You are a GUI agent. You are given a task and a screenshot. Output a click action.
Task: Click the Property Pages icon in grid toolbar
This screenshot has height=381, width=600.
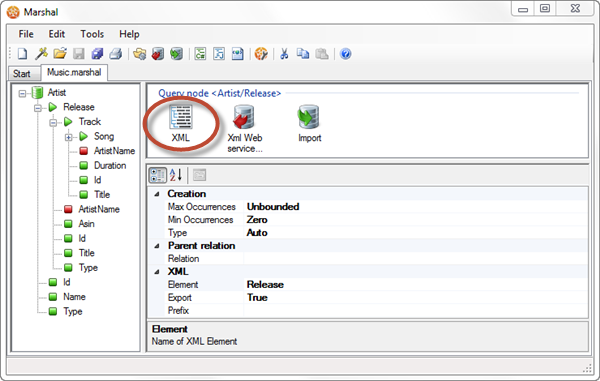tap(199, 175)
